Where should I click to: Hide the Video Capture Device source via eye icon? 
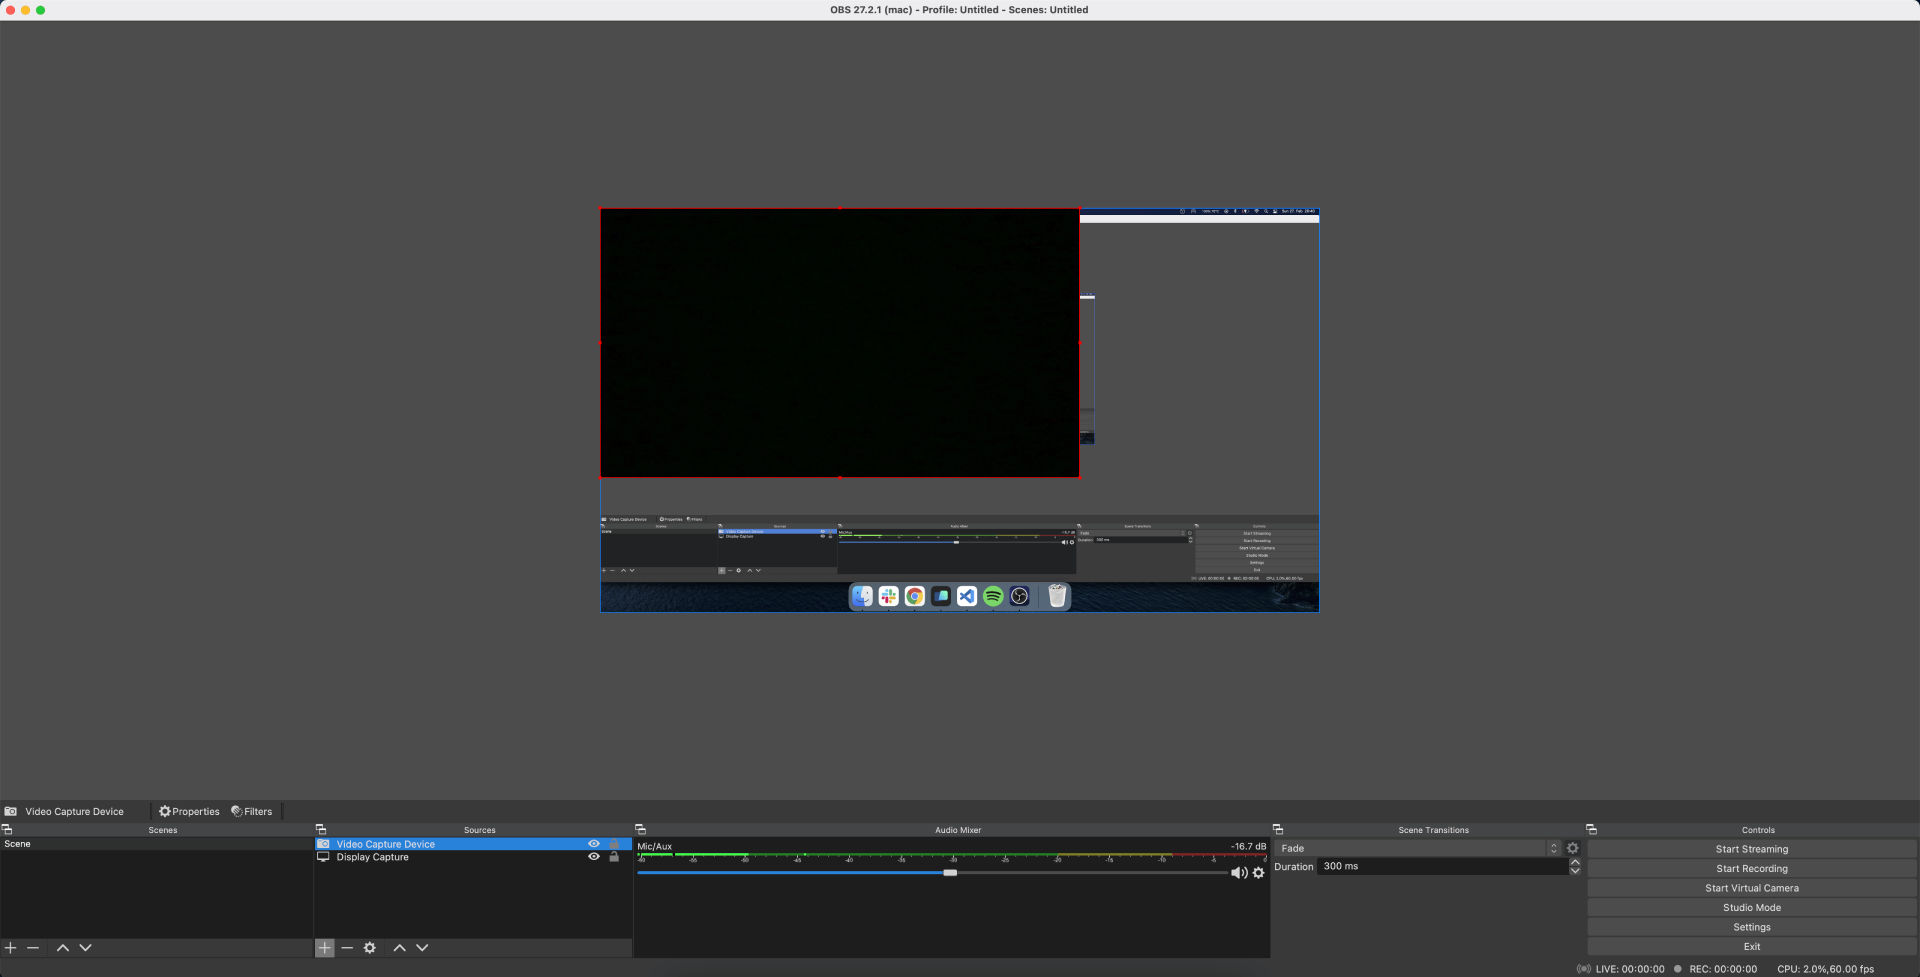coord(594,844)
